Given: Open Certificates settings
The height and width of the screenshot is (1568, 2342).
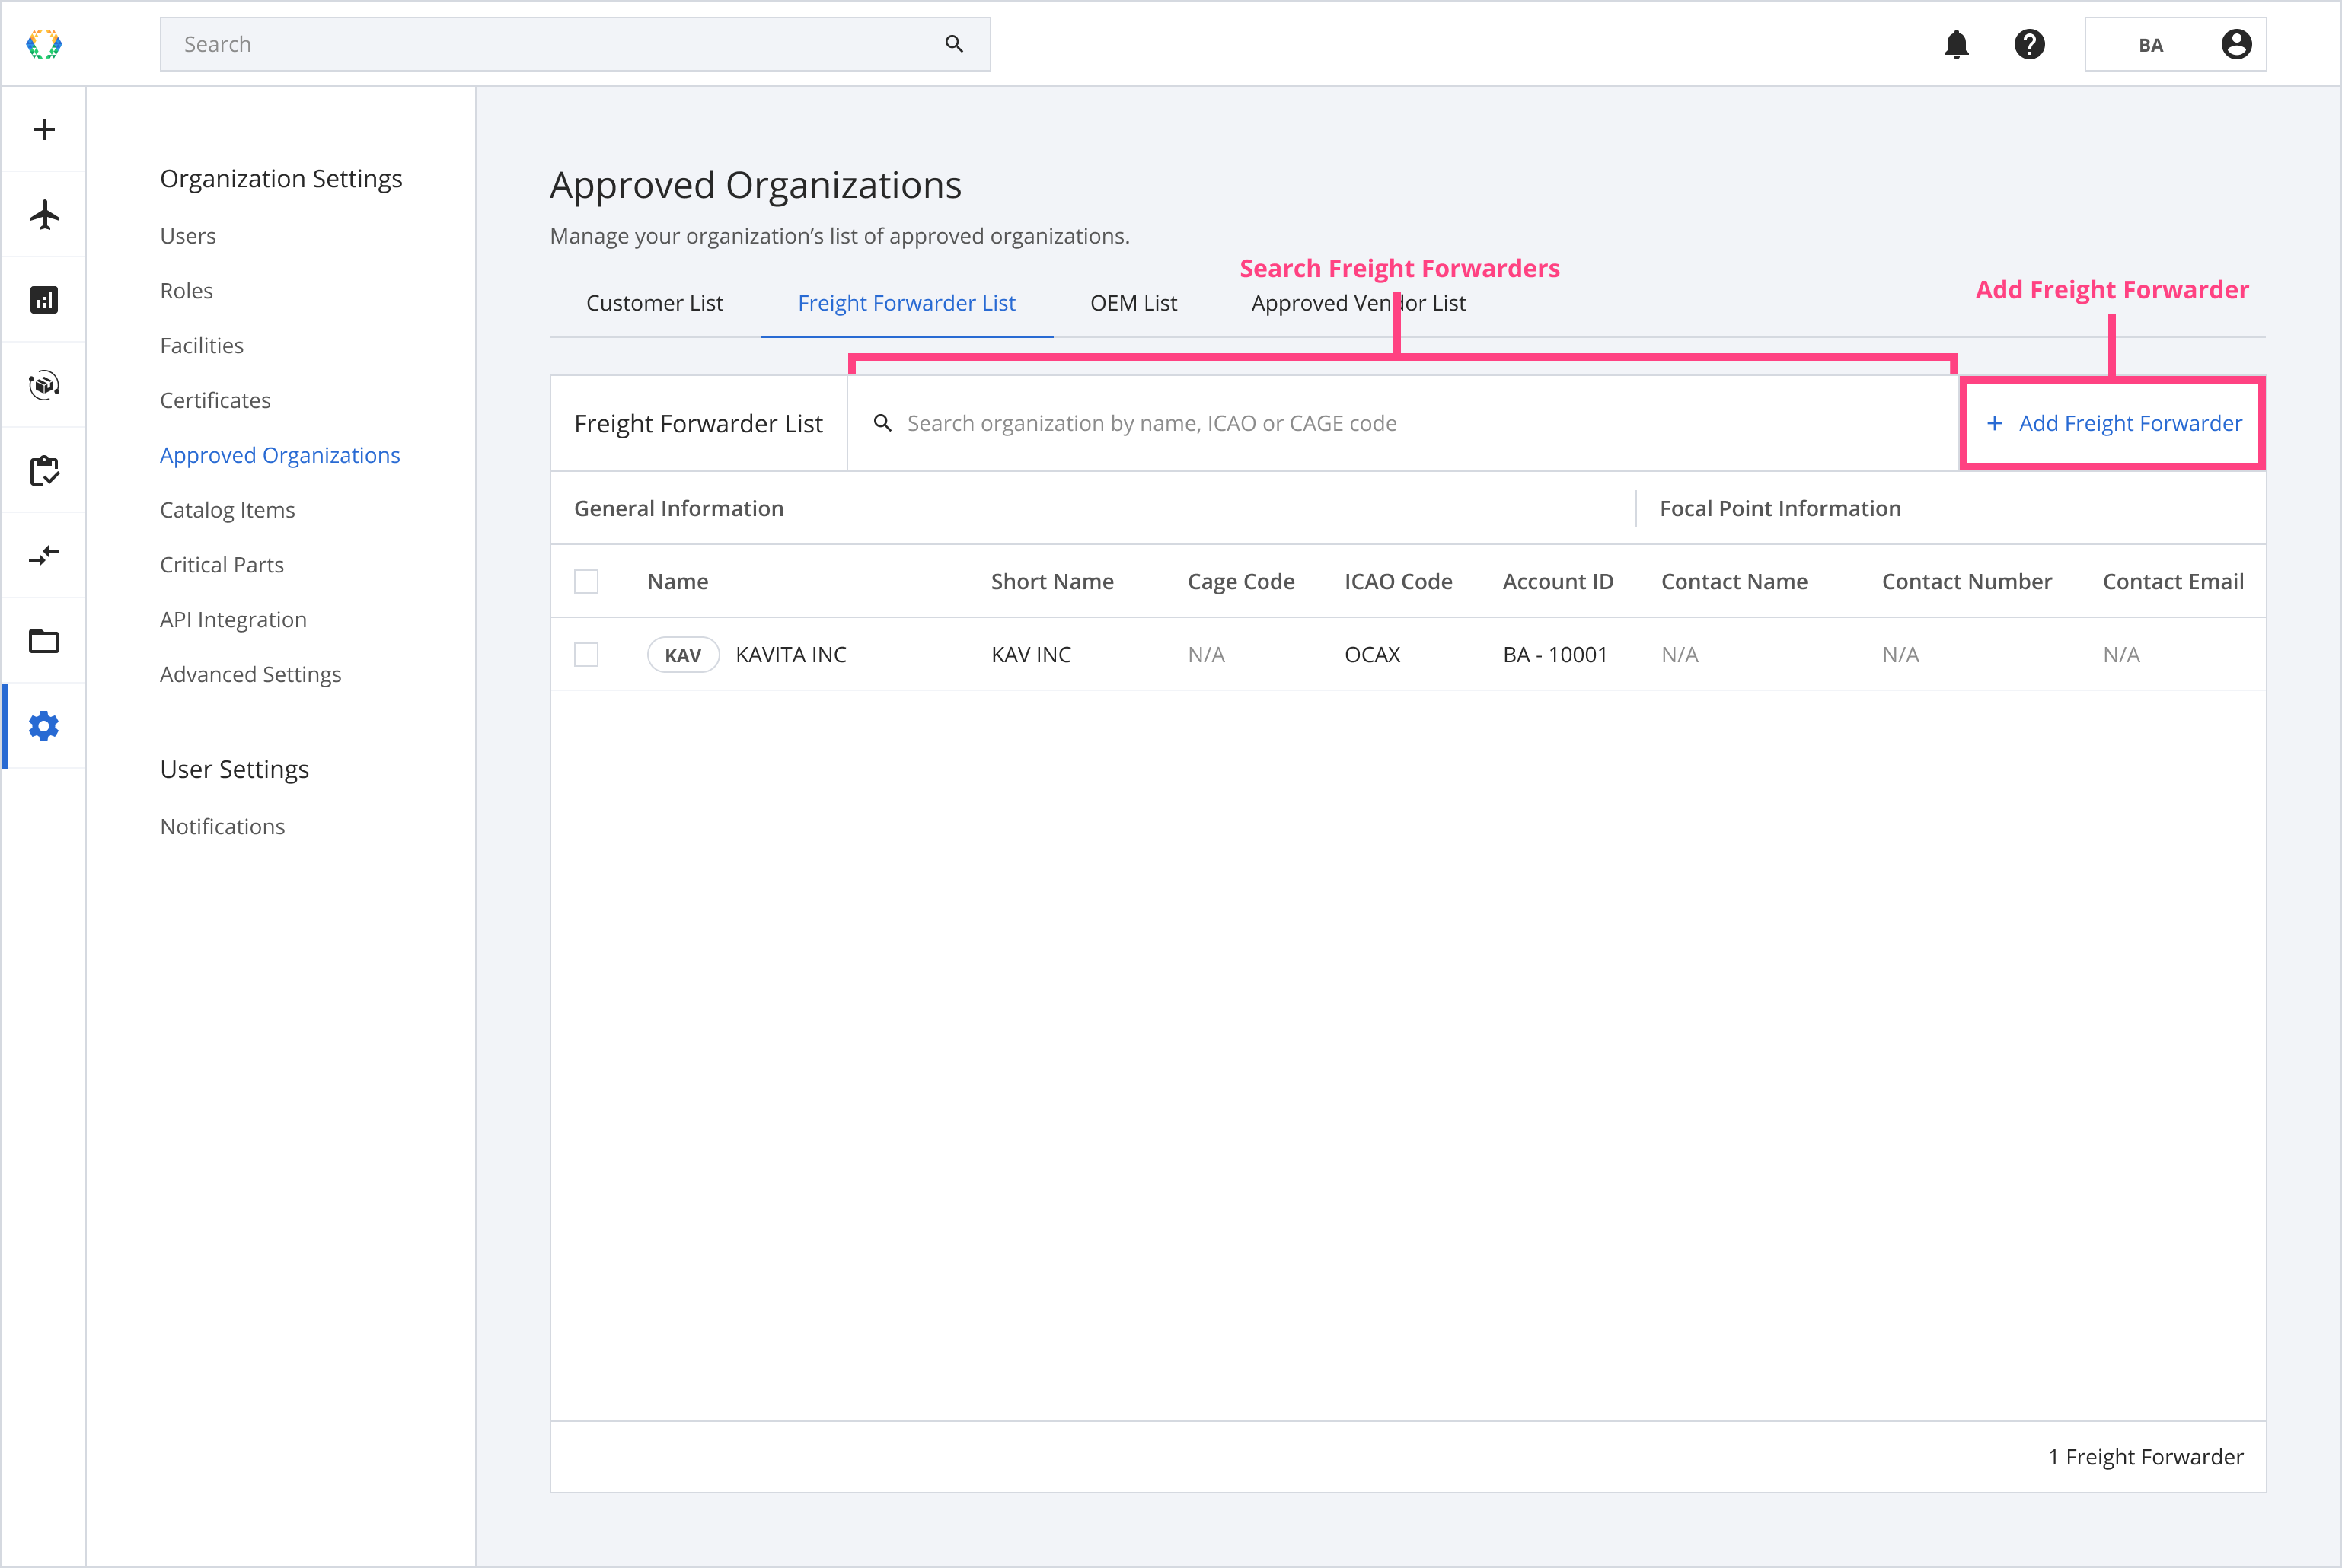Looking at the screenshot, I should pyautogui.click(x=215, y=400).
